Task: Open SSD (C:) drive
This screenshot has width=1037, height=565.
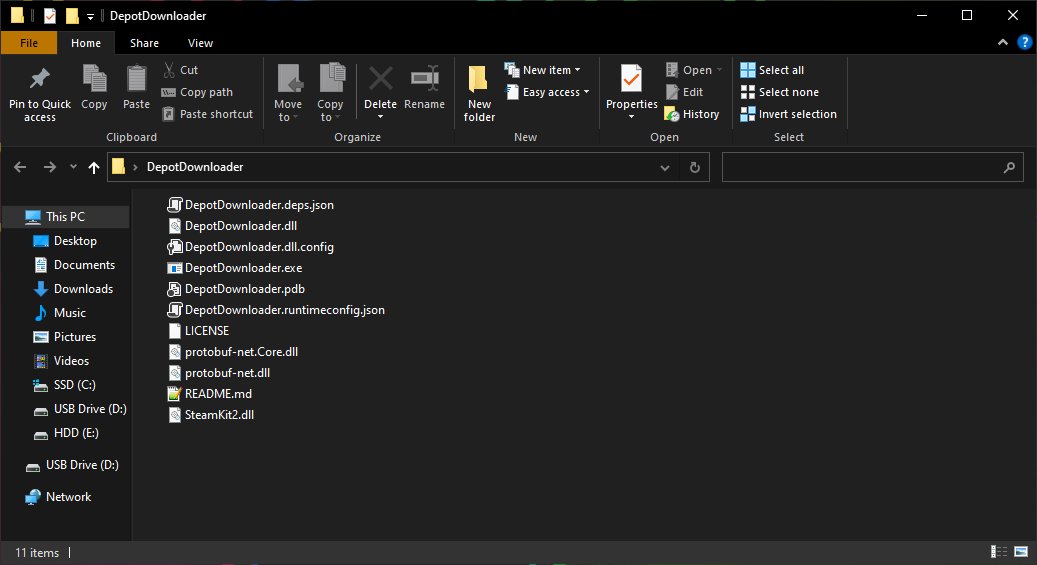Action: click(x=74, y=384)
